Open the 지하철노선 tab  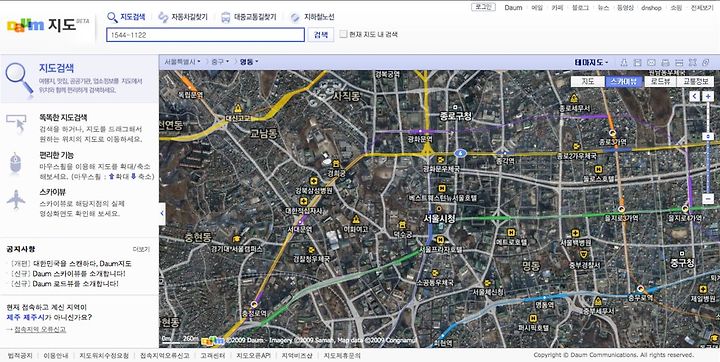point(312,17)
